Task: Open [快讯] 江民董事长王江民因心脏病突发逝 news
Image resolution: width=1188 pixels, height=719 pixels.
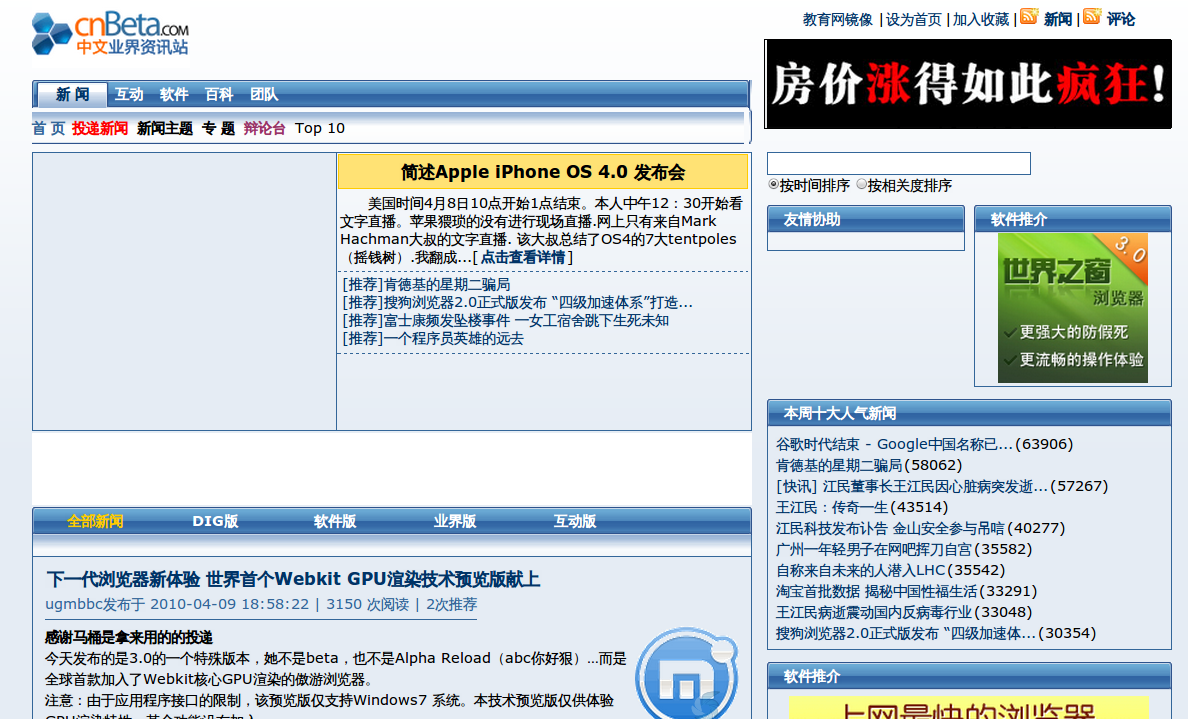Action: tap(912, 486)
